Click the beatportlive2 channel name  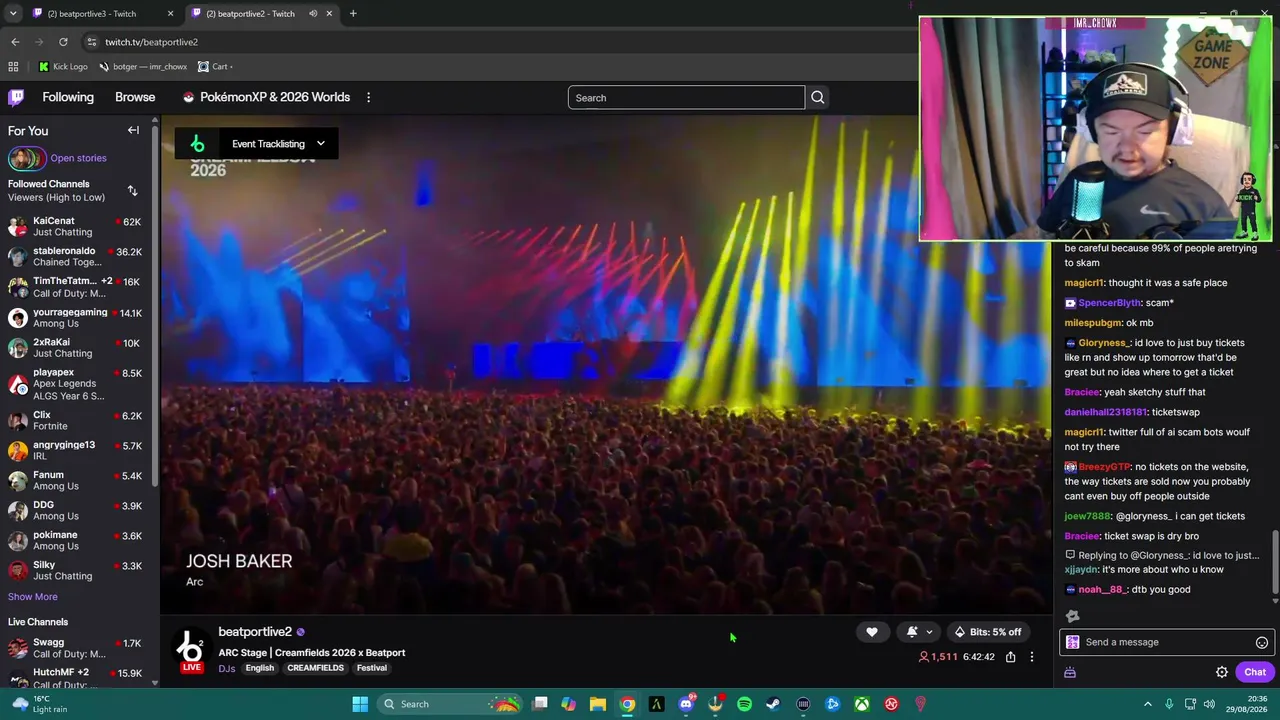pos(255,632)
